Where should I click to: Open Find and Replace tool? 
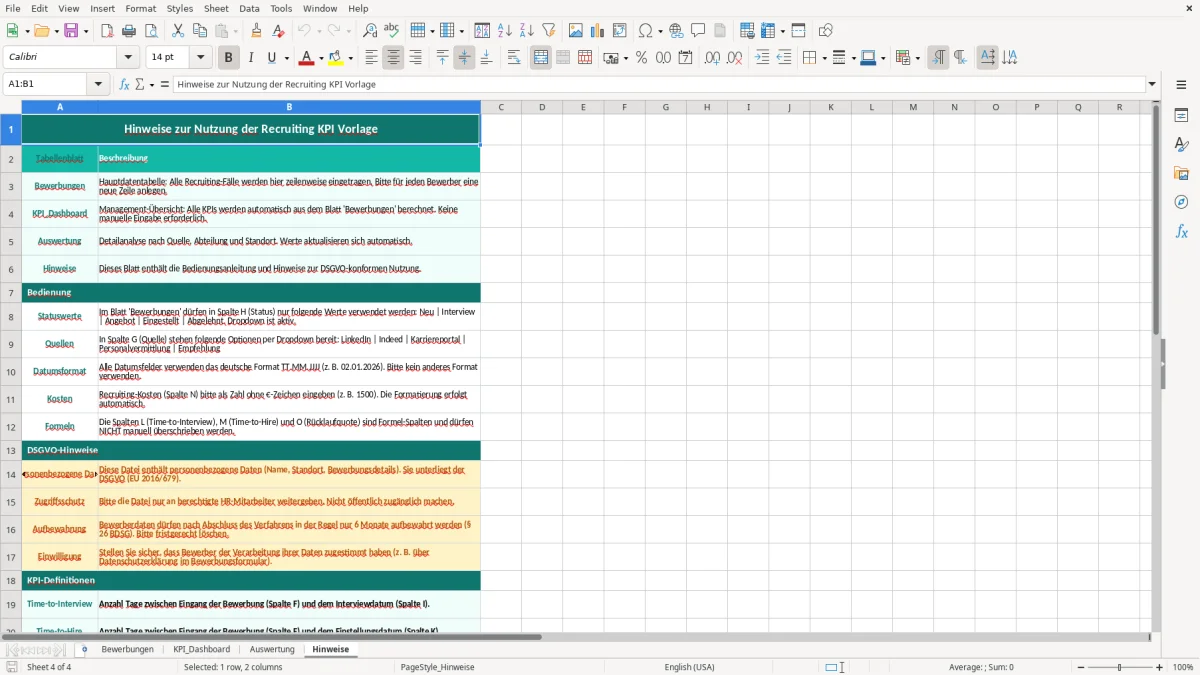point(370,31)
